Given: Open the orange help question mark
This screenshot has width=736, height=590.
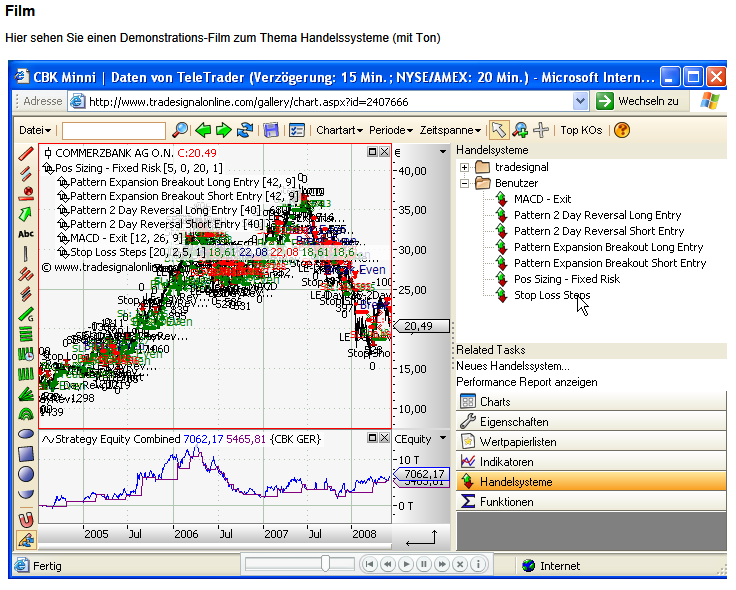Looking at the screenshot, I should point(622,130).
